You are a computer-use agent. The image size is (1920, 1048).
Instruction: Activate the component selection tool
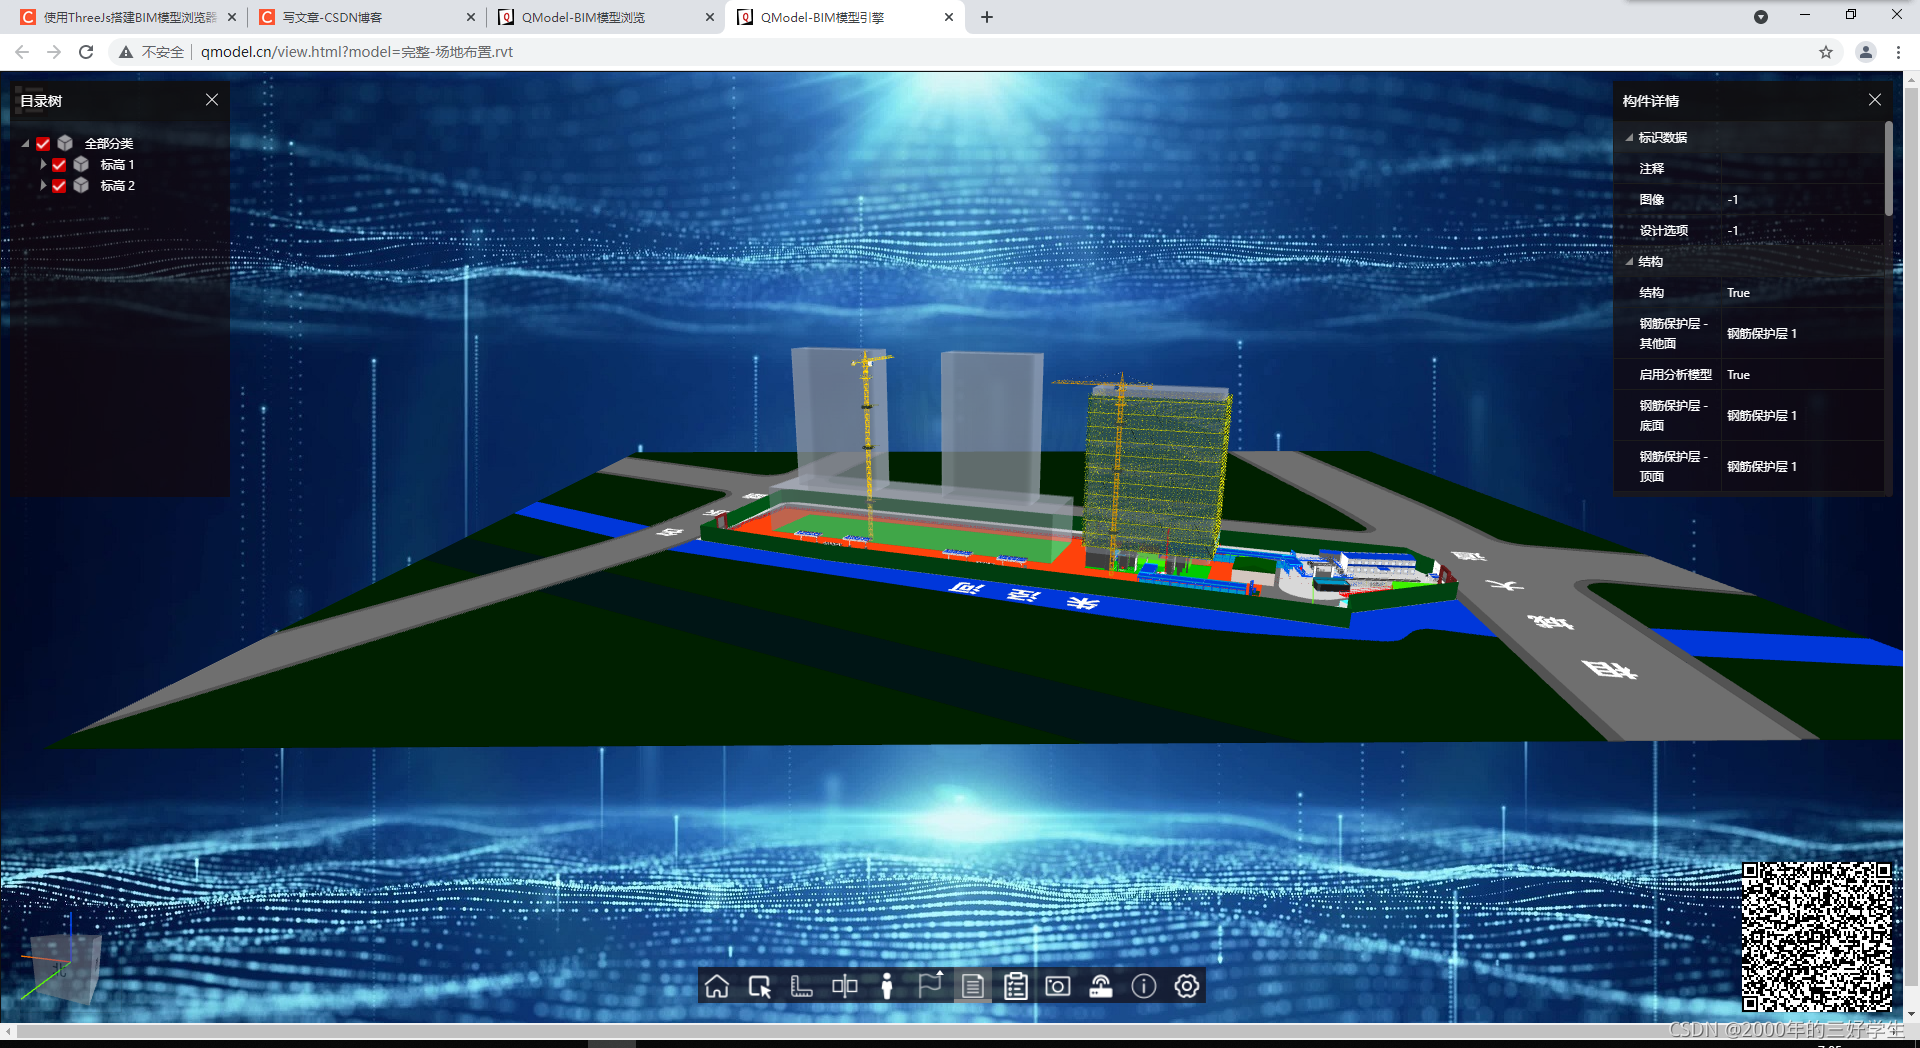(759, 986)
